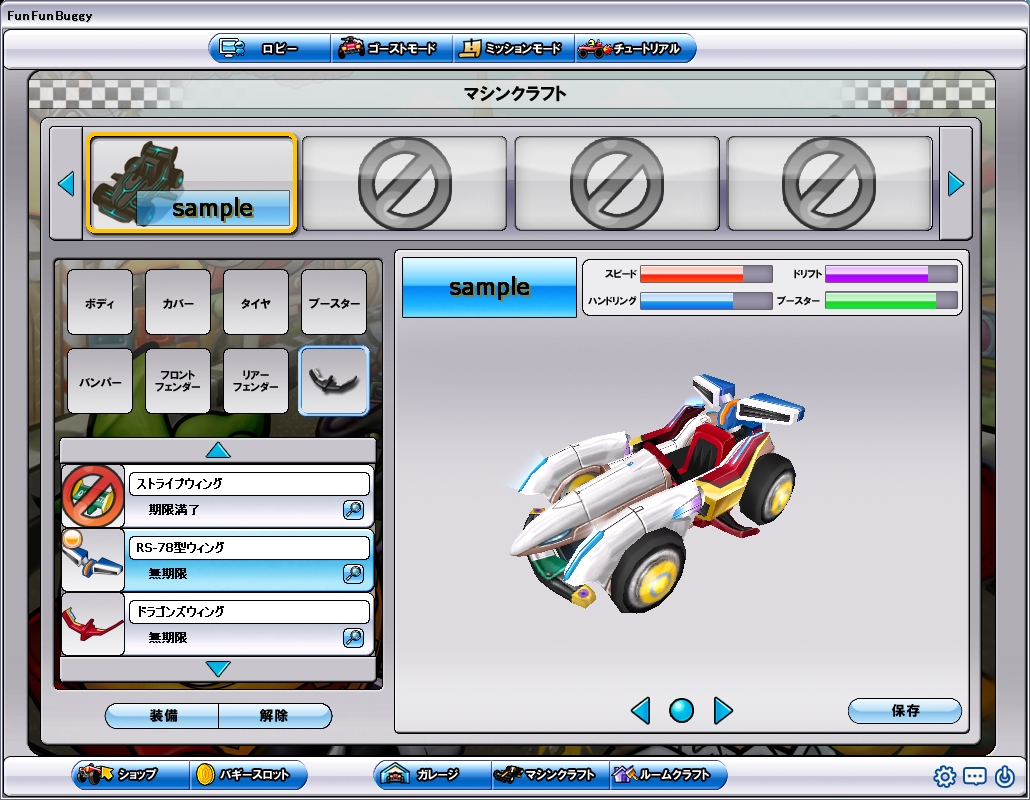
Task: Click the スピード speed stat bar
Action: pyautogui.click(x=706, y=274)
